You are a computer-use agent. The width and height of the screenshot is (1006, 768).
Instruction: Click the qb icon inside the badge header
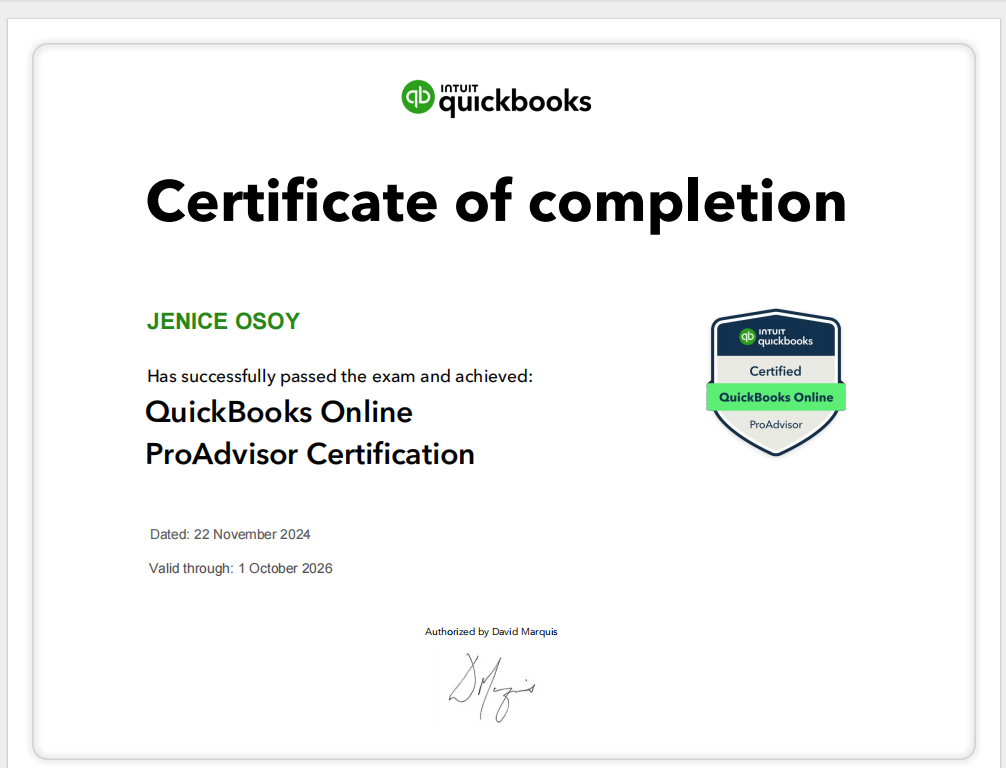[745, 338]
